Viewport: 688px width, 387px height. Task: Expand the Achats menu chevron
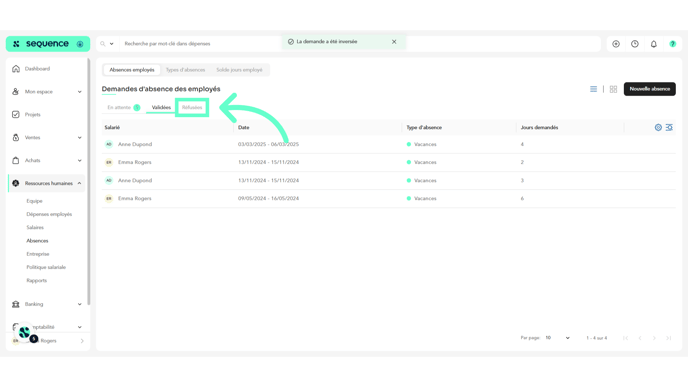coord(79,160)
